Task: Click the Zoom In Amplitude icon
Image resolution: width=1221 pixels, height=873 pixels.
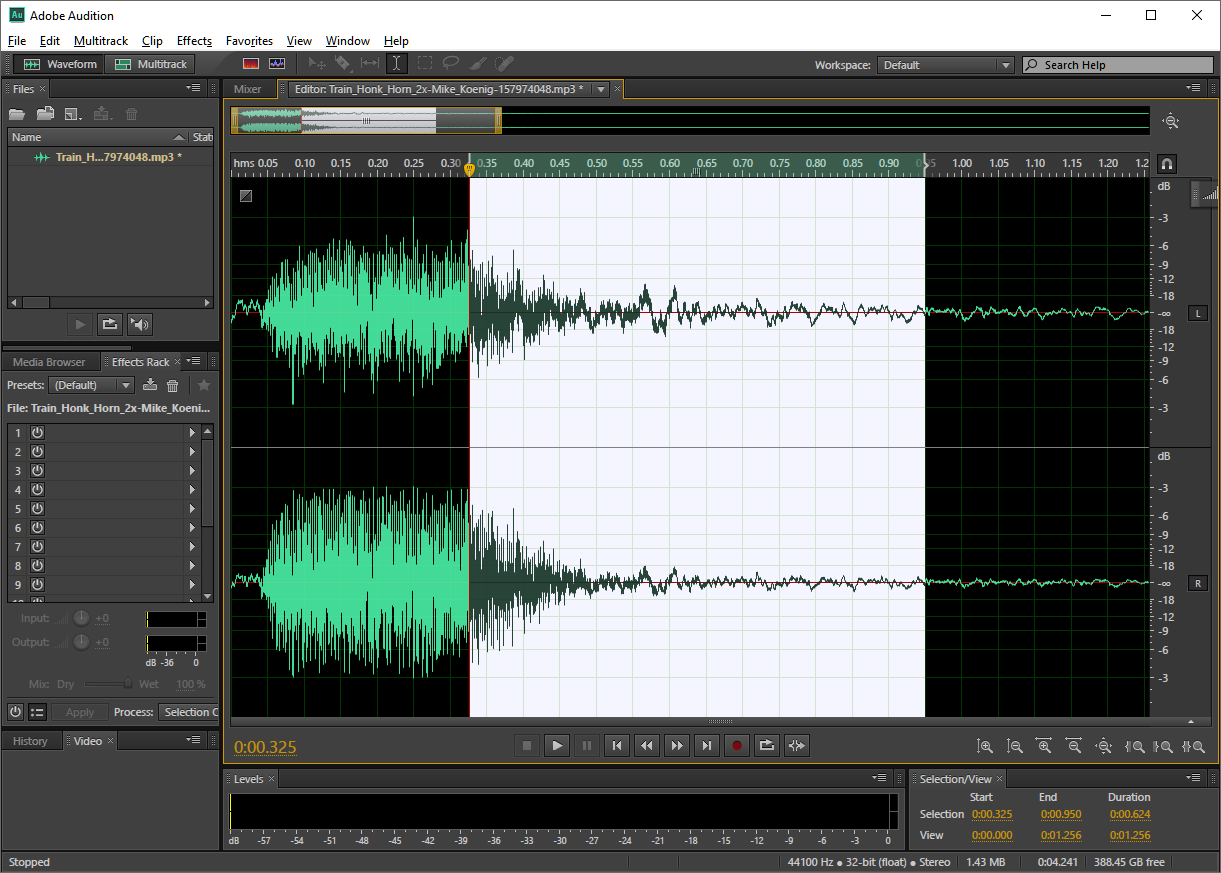Action: click(x=985, y=746)
